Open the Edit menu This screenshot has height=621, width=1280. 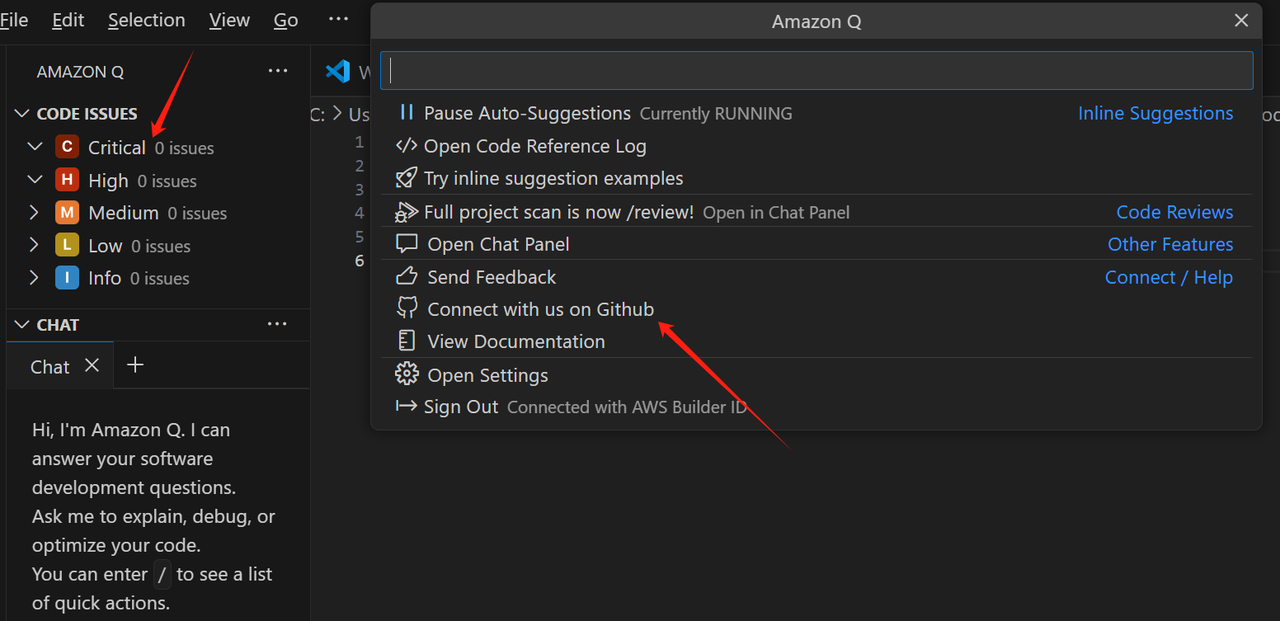tap(68, 20)
